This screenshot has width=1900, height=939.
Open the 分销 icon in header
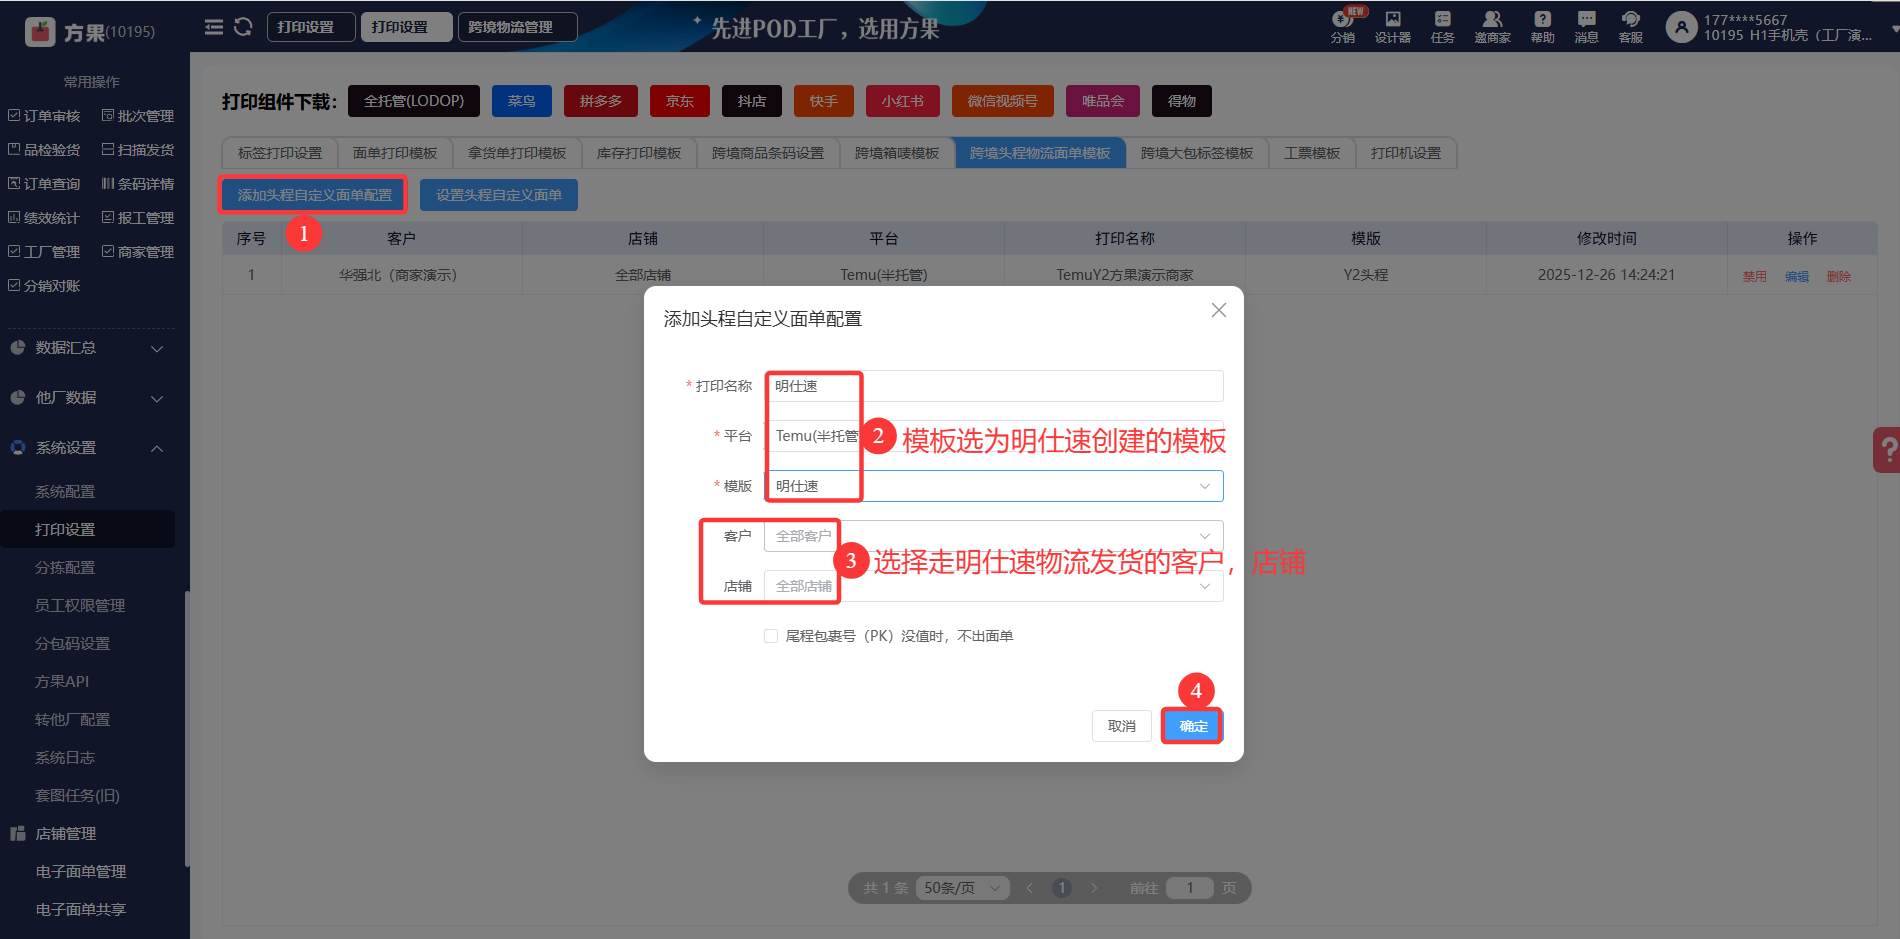click(x=1343, y=27)
